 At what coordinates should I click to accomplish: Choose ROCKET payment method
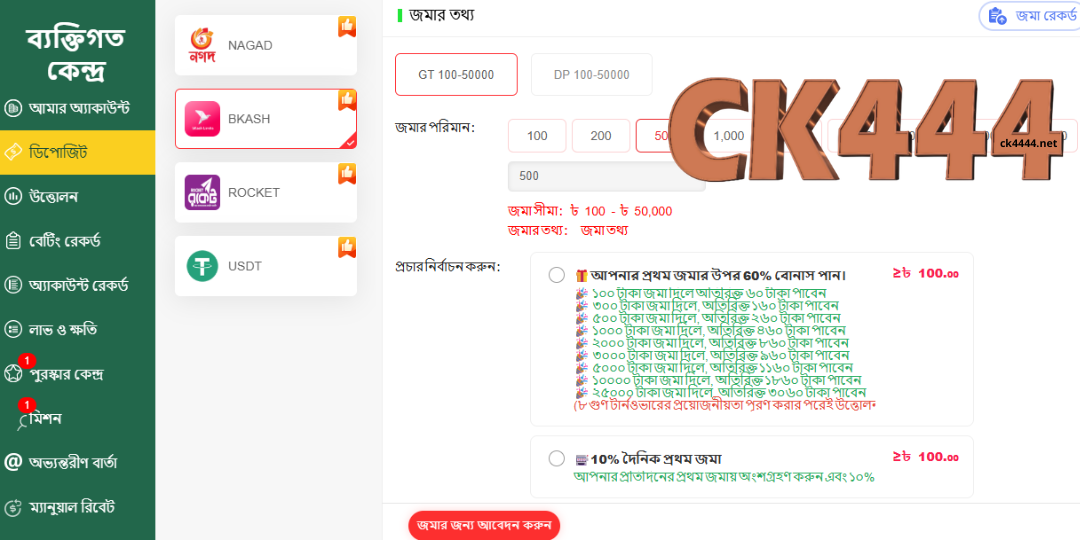tap(266, 192)
